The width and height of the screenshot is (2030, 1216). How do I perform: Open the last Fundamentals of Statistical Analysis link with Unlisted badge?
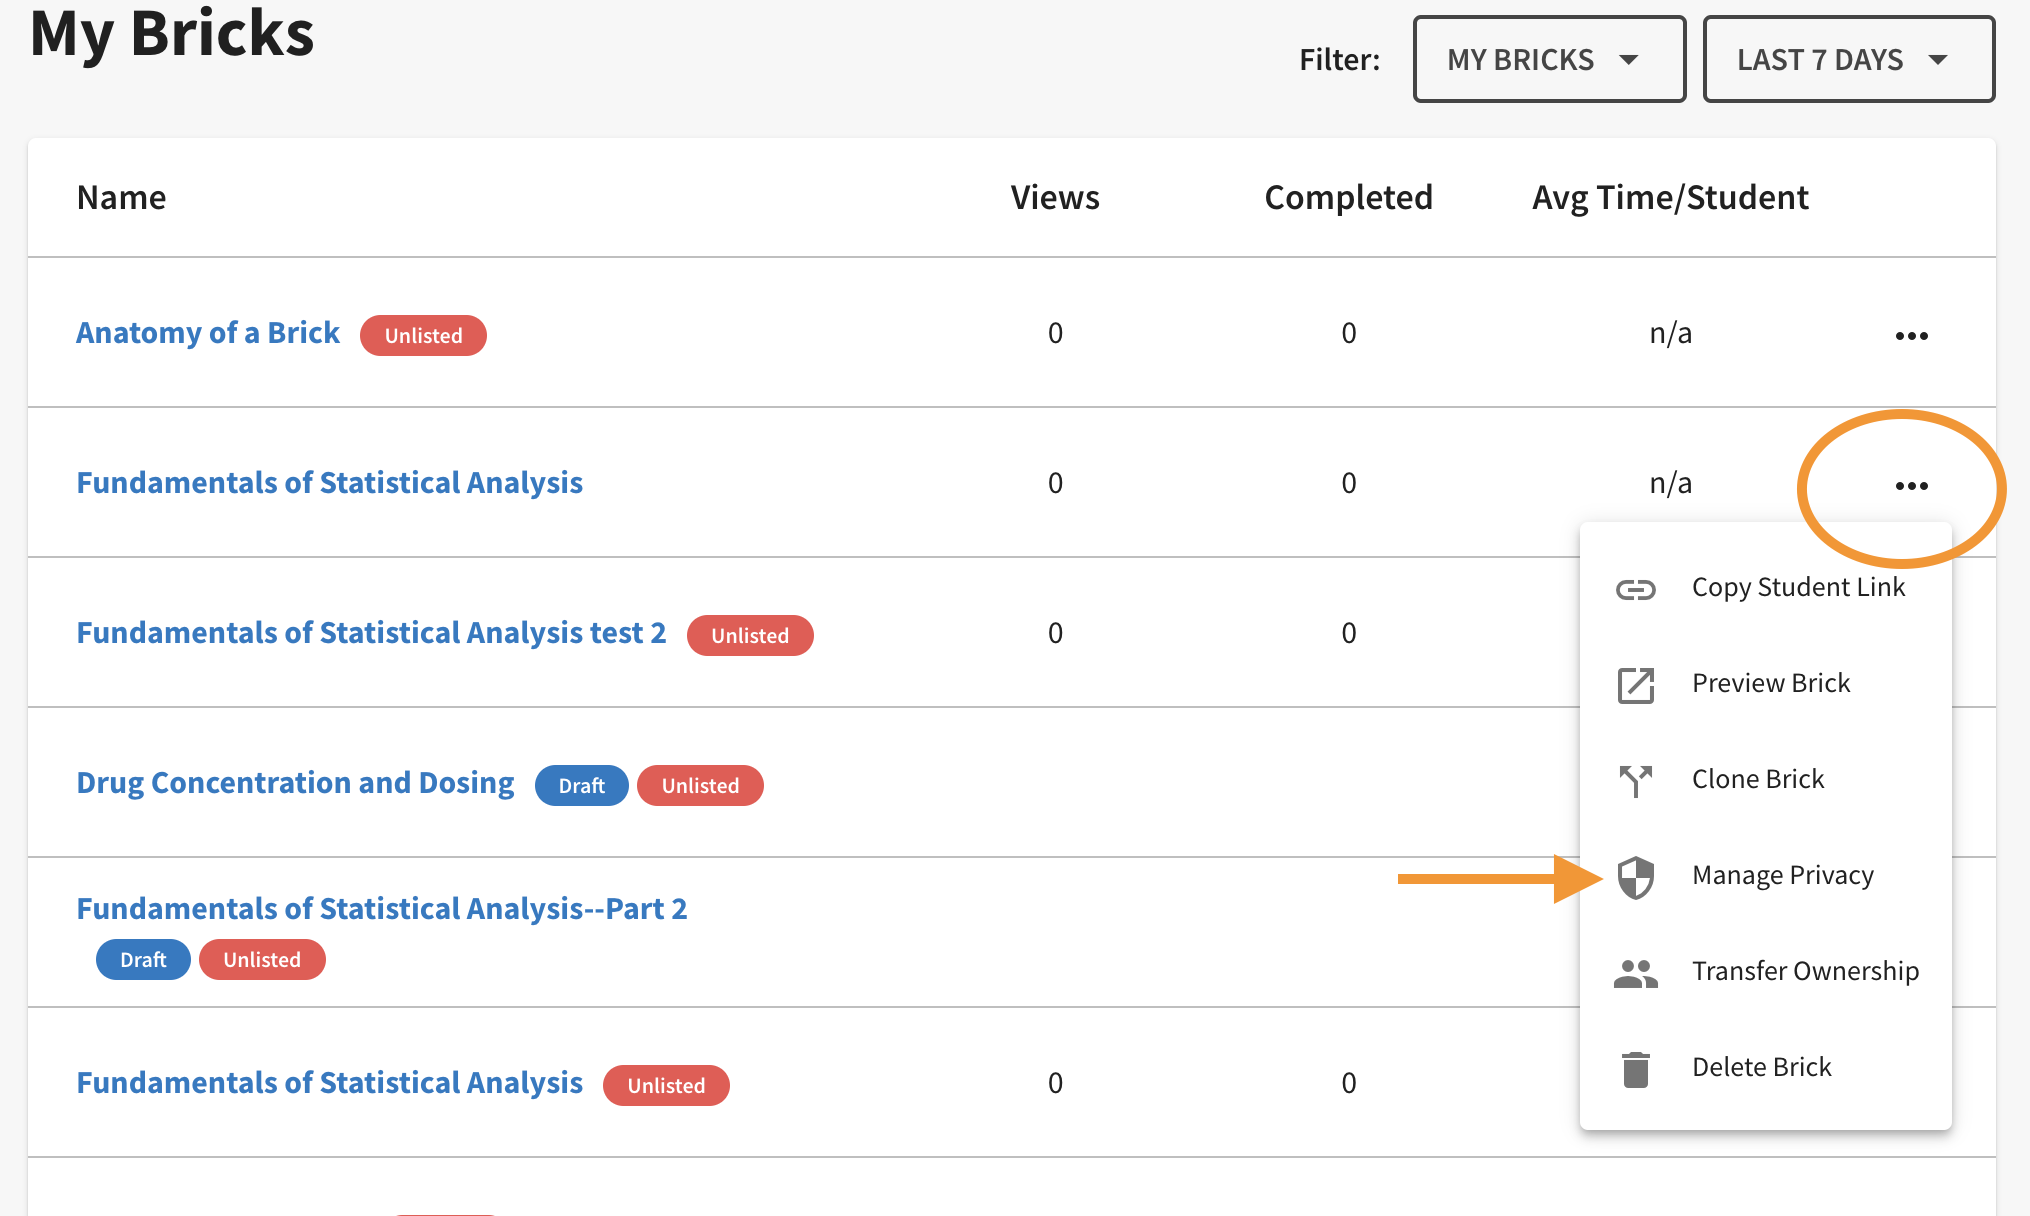coord(329,1083)
